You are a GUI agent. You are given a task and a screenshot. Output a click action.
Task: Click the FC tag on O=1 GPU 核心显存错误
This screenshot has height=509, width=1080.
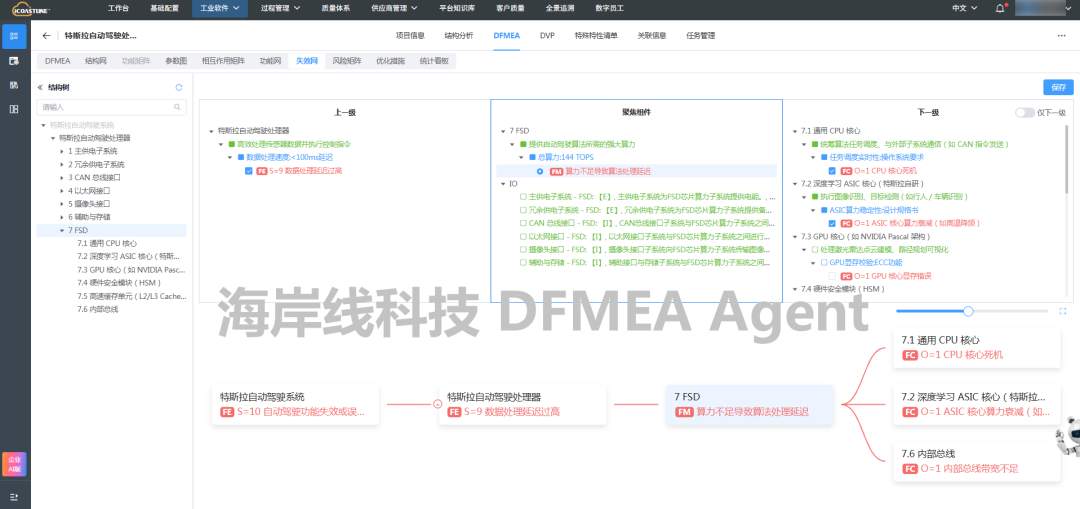tap(847, 276)
